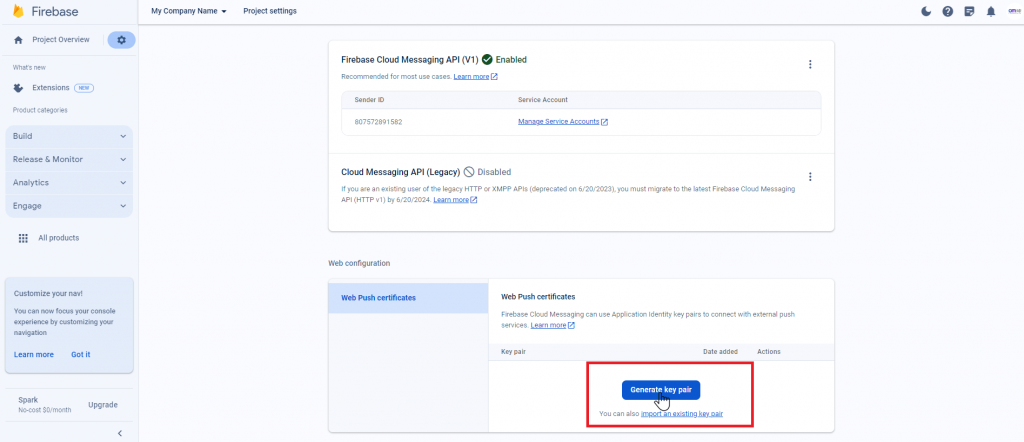Open the release notes icon
This screenshot has height=442, width=1024.
[970, 11]
